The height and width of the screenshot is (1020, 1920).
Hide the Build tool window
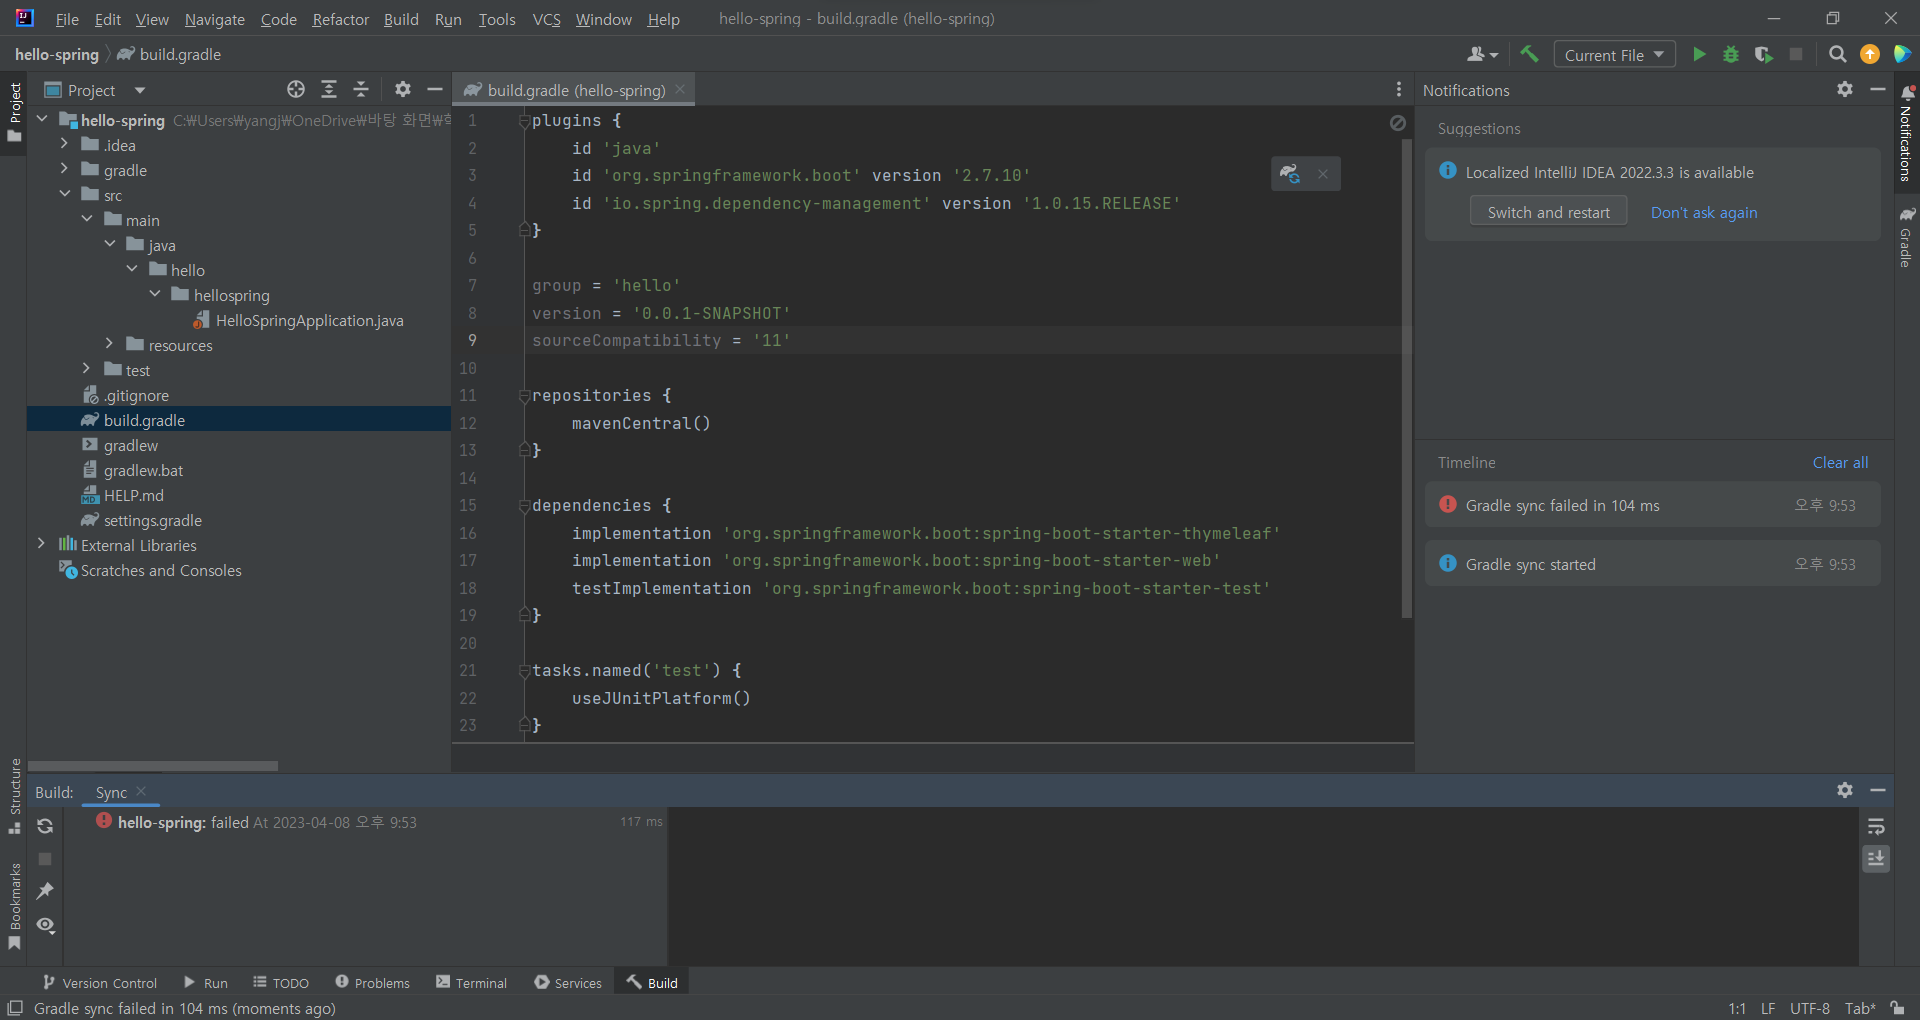[x=1878, y=790]
